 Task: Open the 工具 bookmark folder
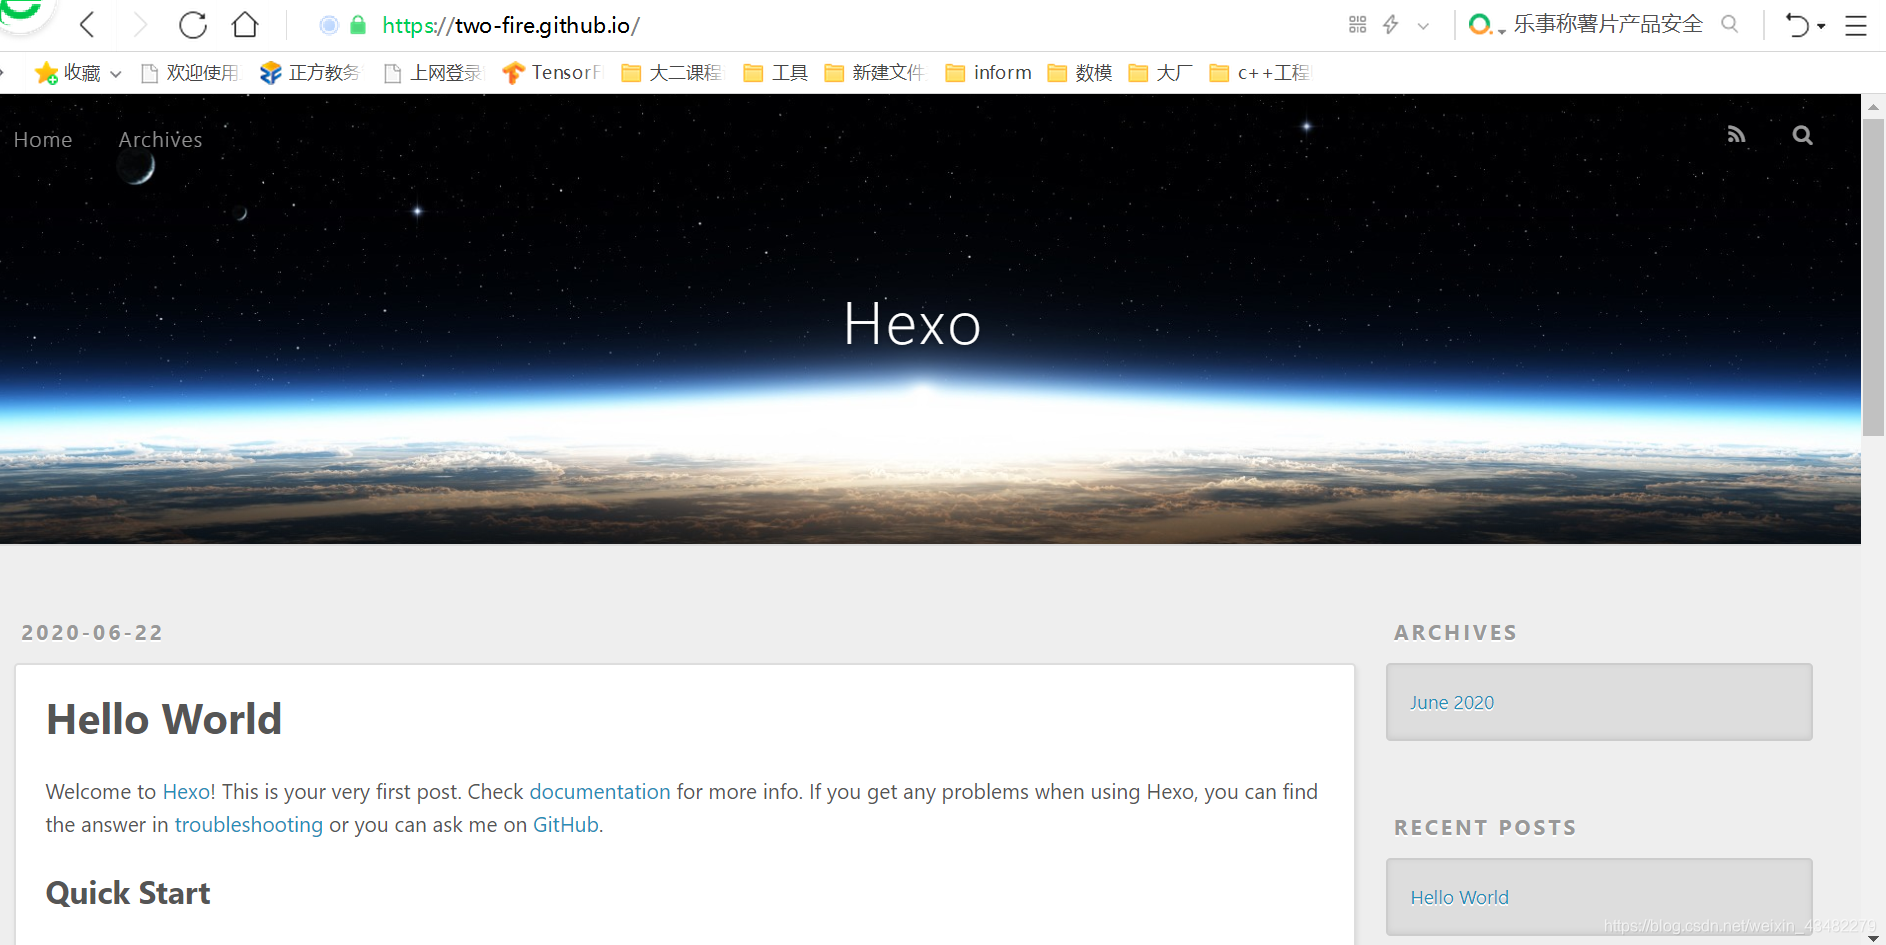776,73
